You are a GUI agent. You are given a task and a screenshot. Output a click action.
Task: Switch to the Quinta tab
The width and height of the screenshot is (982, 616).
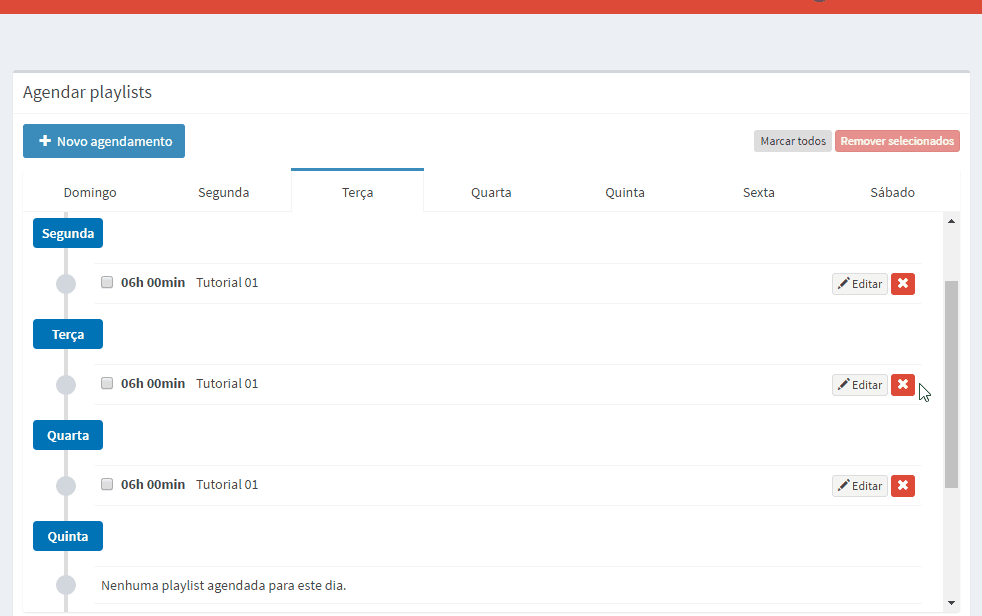tap(625, 192)
